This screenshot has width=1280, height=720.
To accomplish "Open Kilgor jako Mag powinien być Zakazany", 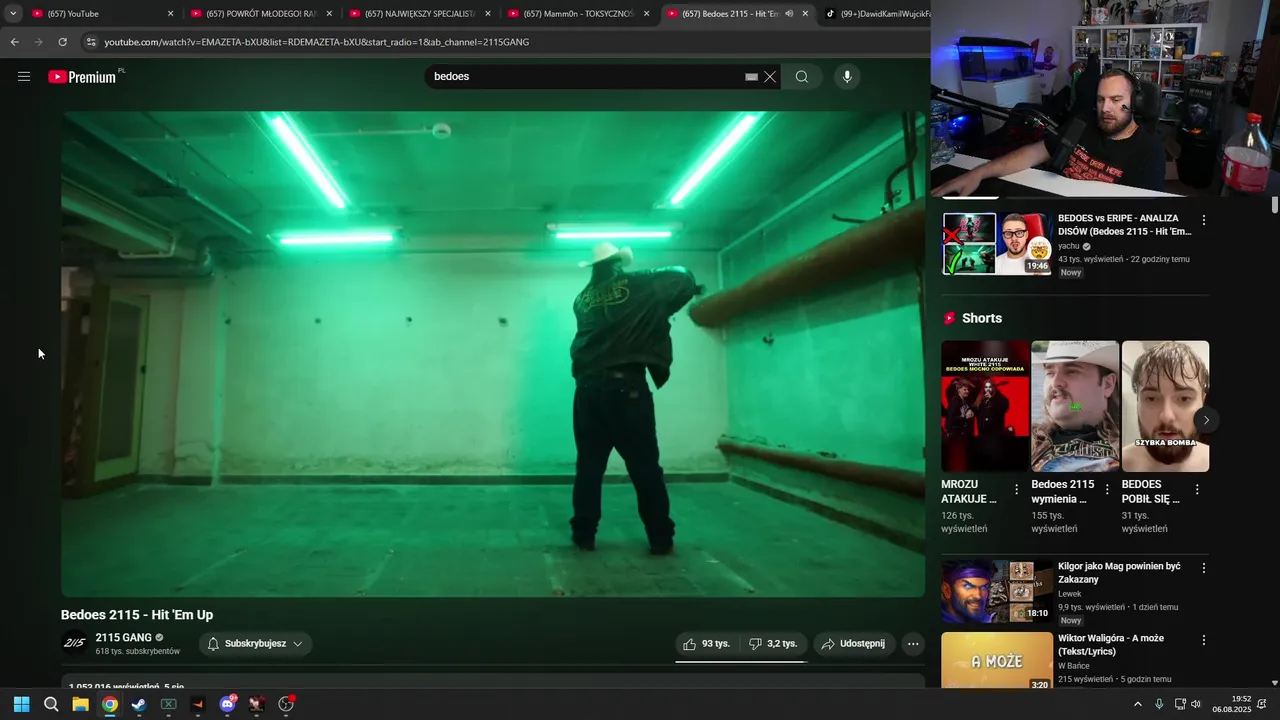I will [1119, 573].
